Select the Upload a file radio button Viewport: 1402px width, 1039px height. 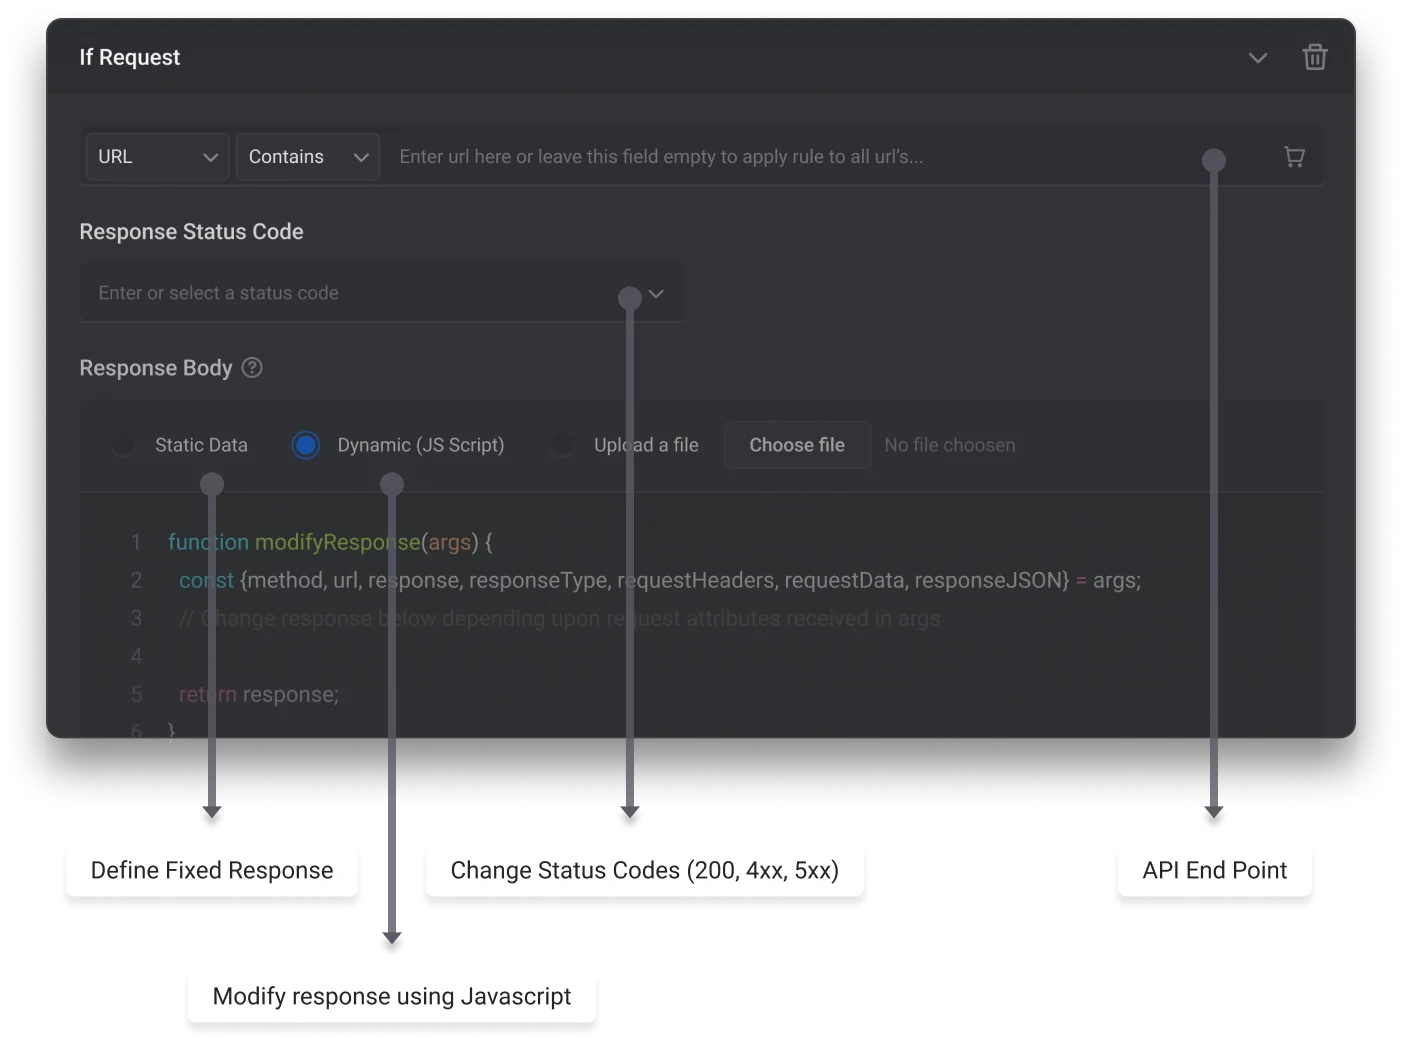(x=564, y=445)
